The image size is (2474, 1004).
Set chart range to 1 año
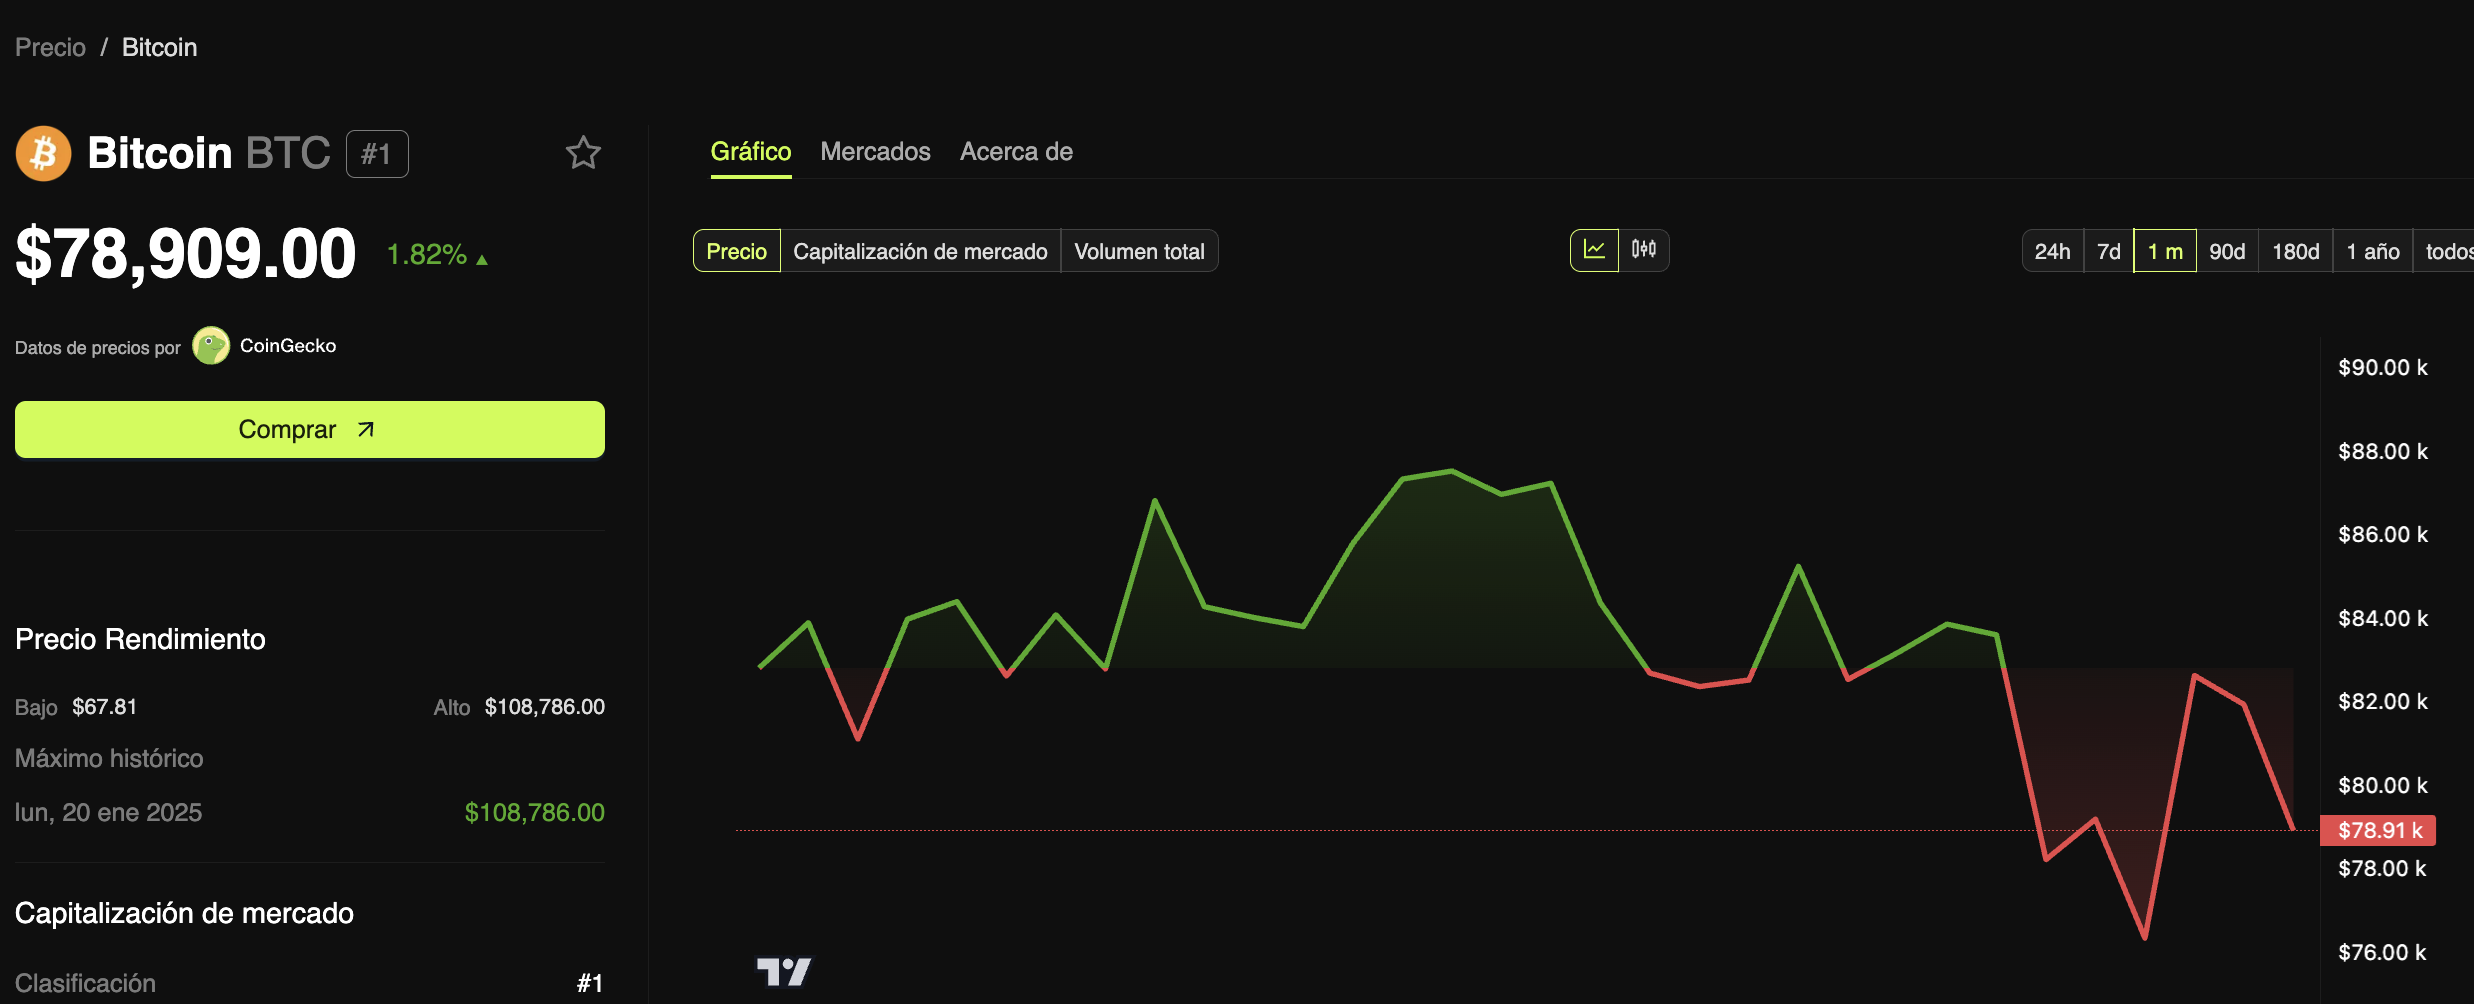[x=2373, y=251]
